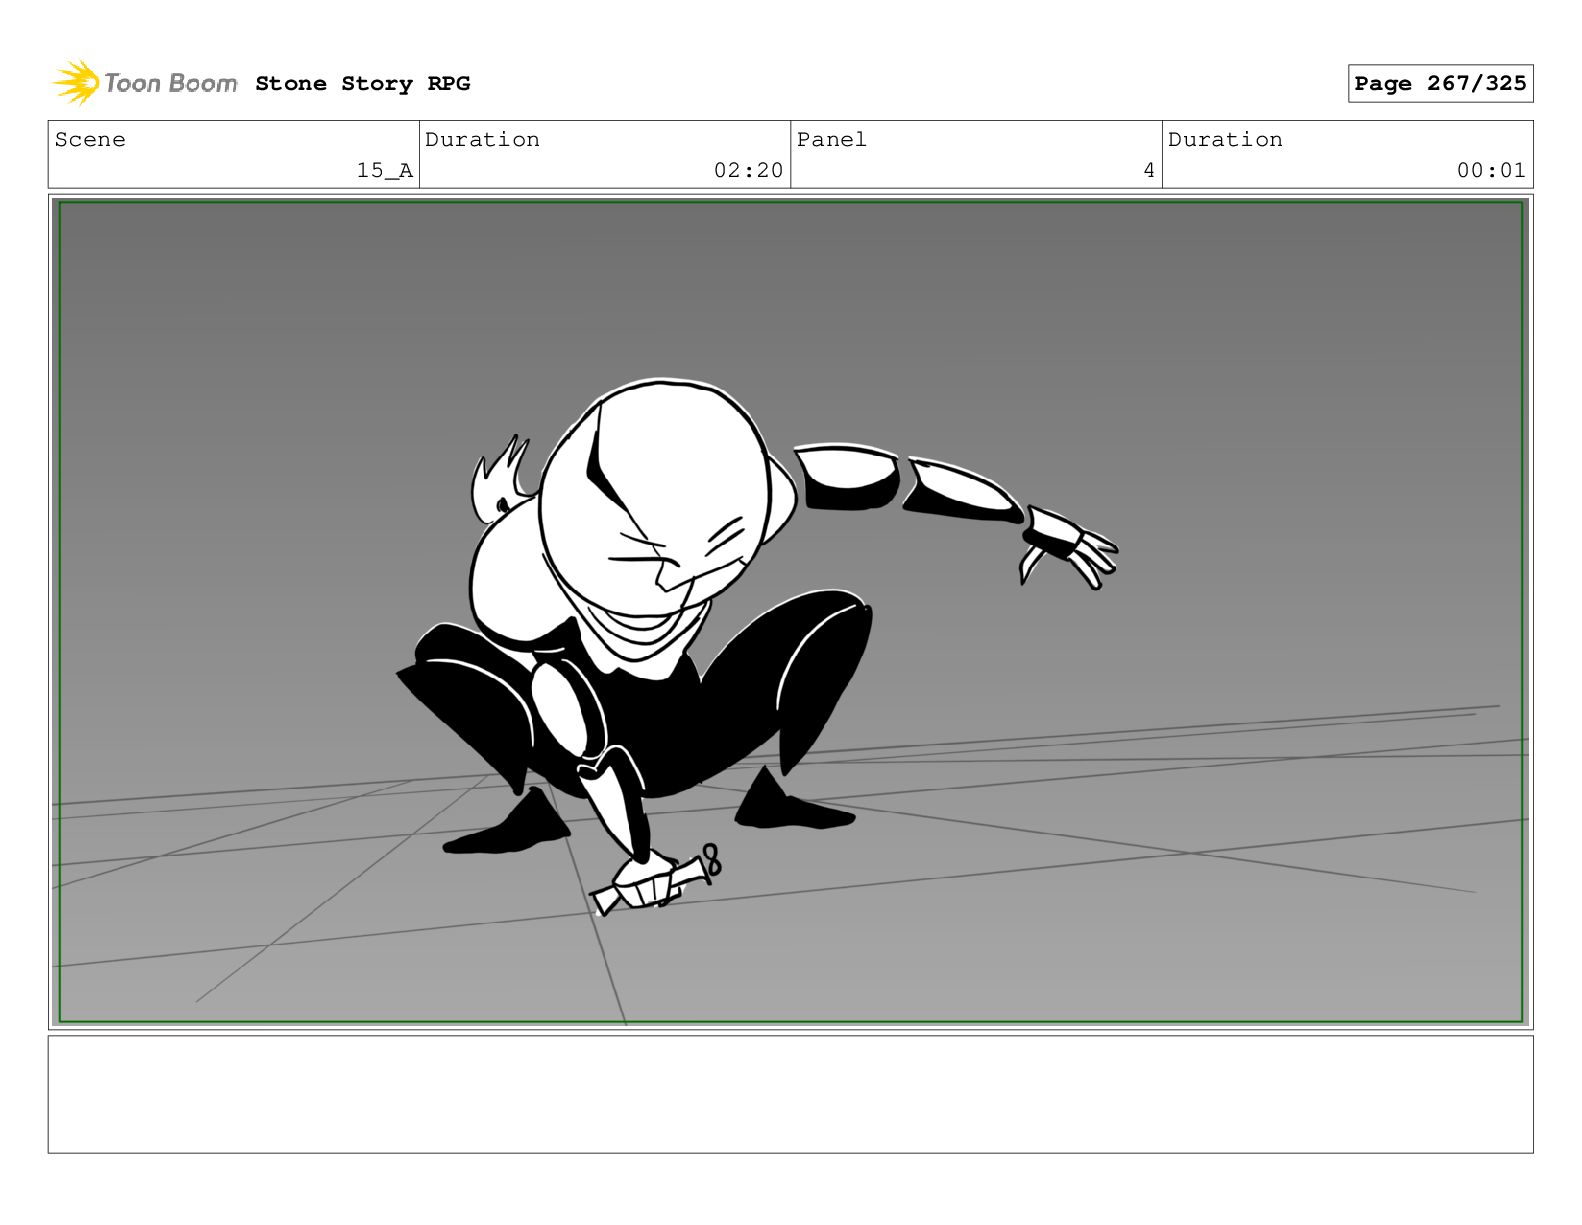This screenshot has width=1582, height=1225.
Task: Click the panel duration value '00:01'
Action: click(x=1491, y=171)
